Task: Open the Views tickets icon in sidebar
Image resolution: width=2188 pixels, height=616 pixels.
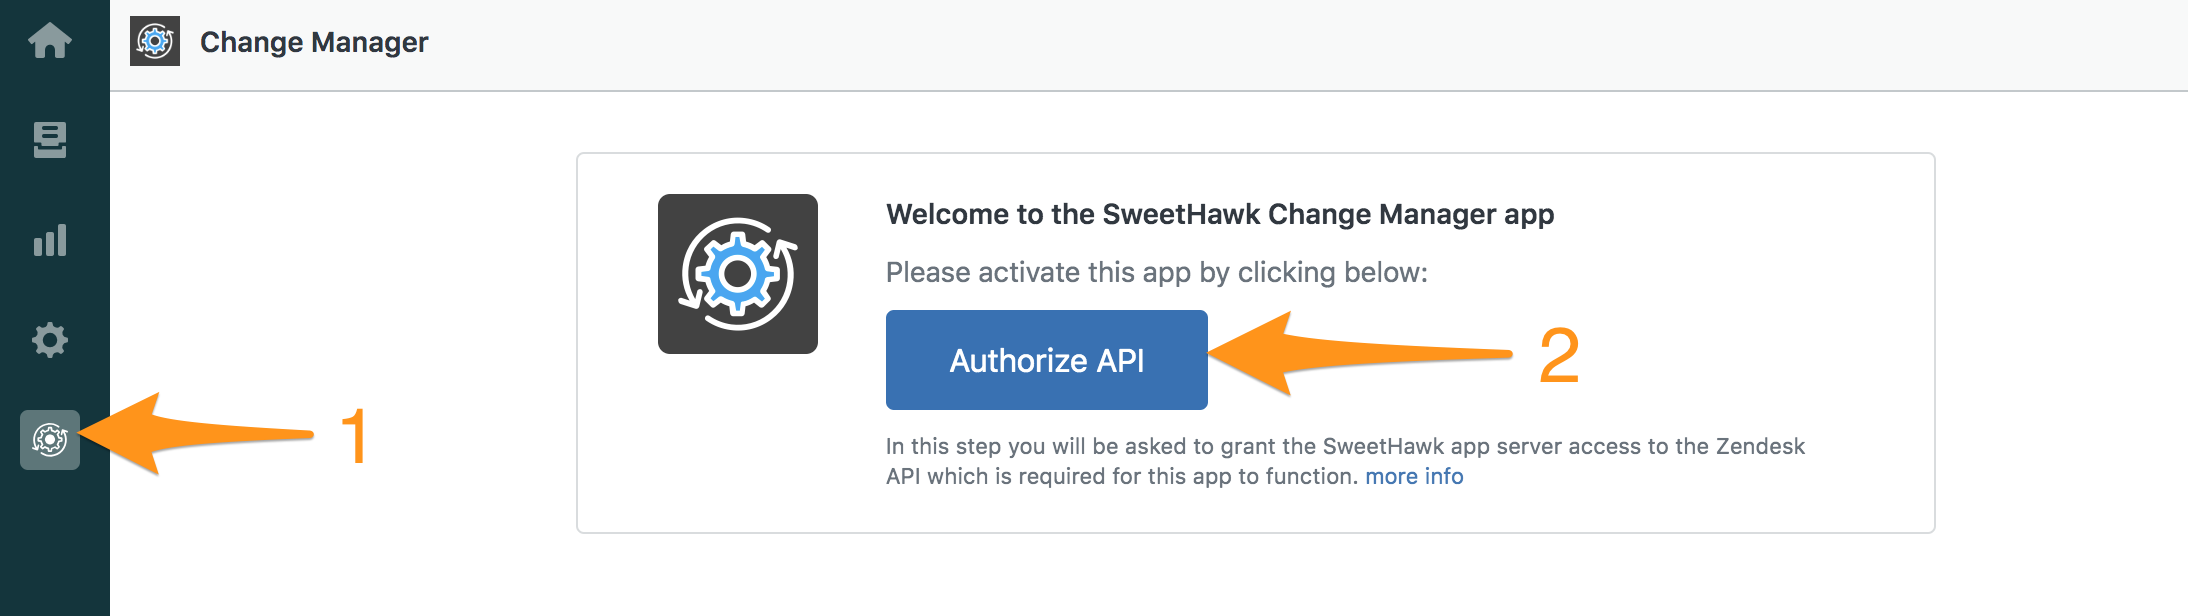Action: 50,140
